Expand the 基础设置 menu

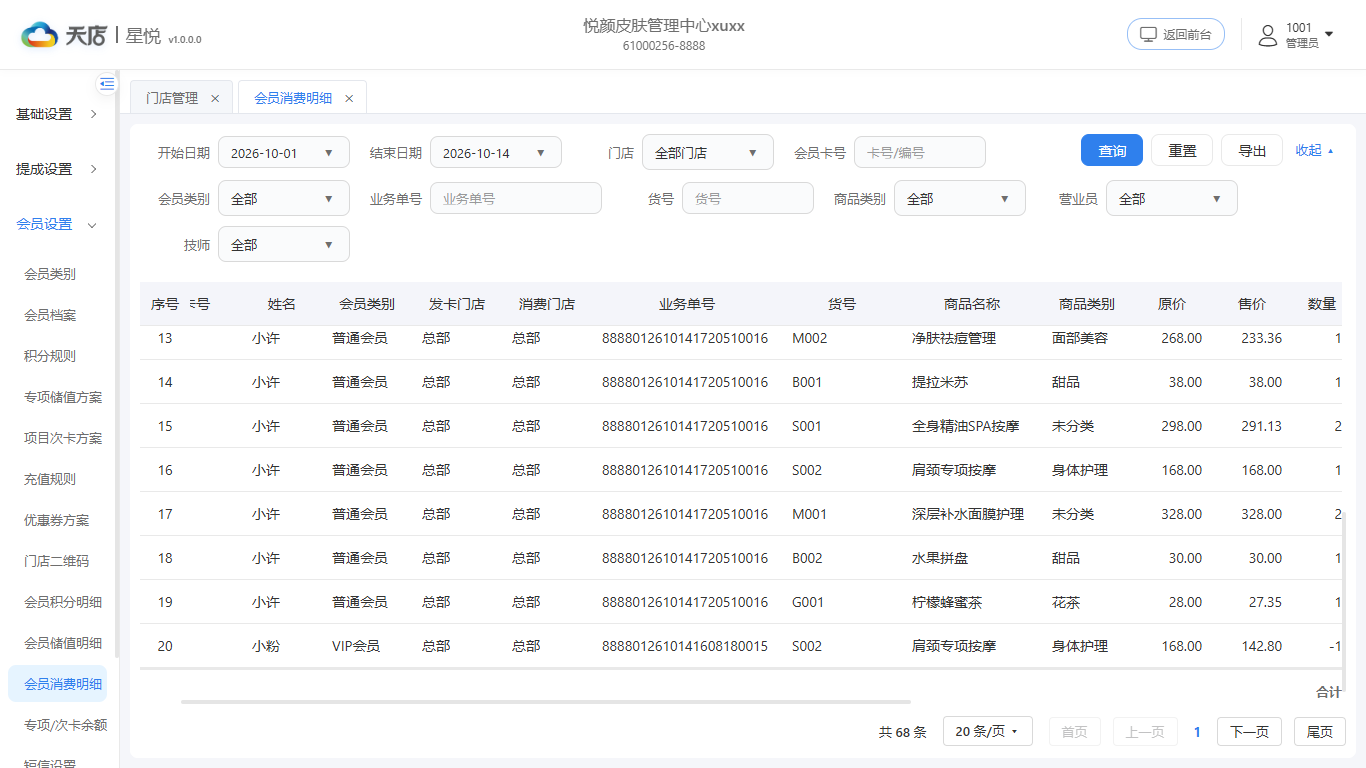coord(57,114)
